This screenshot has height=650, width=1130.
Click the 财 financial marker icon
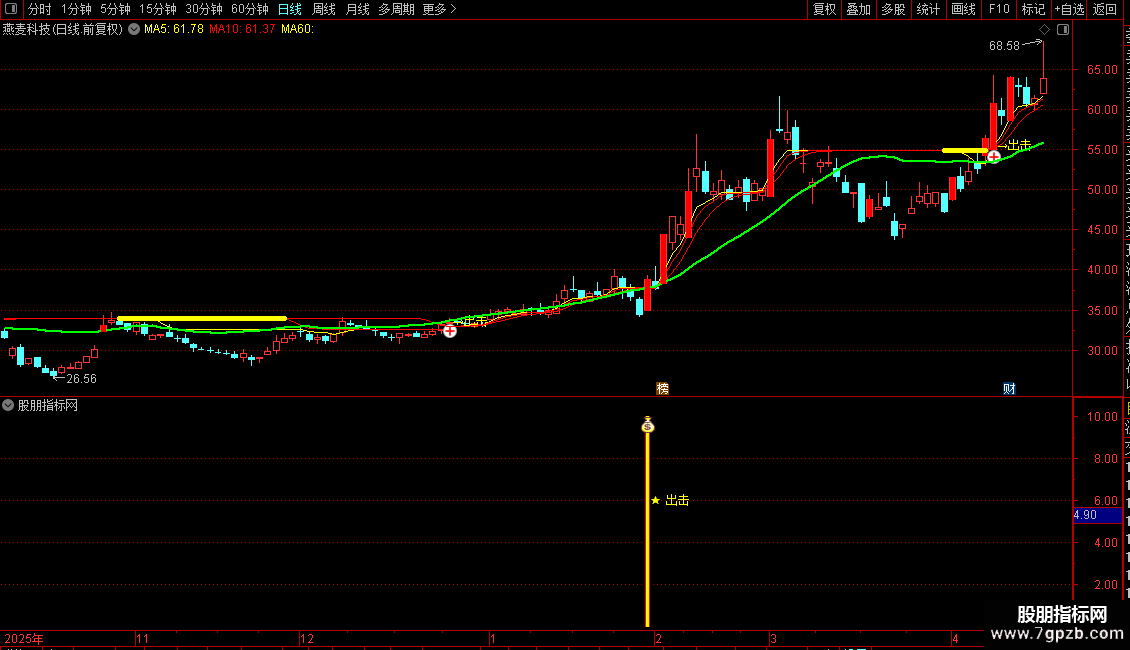(x=1009, y=388)
